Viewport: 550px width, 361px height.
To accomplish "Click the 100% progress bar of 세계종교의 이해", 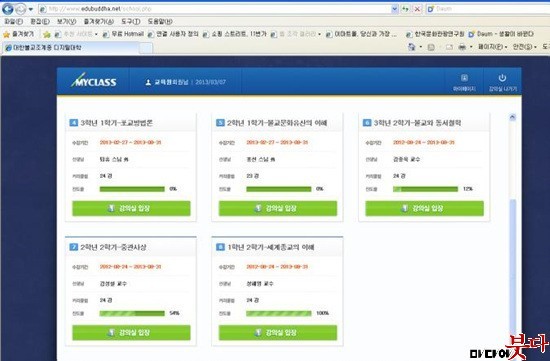I will coord(279,313).
